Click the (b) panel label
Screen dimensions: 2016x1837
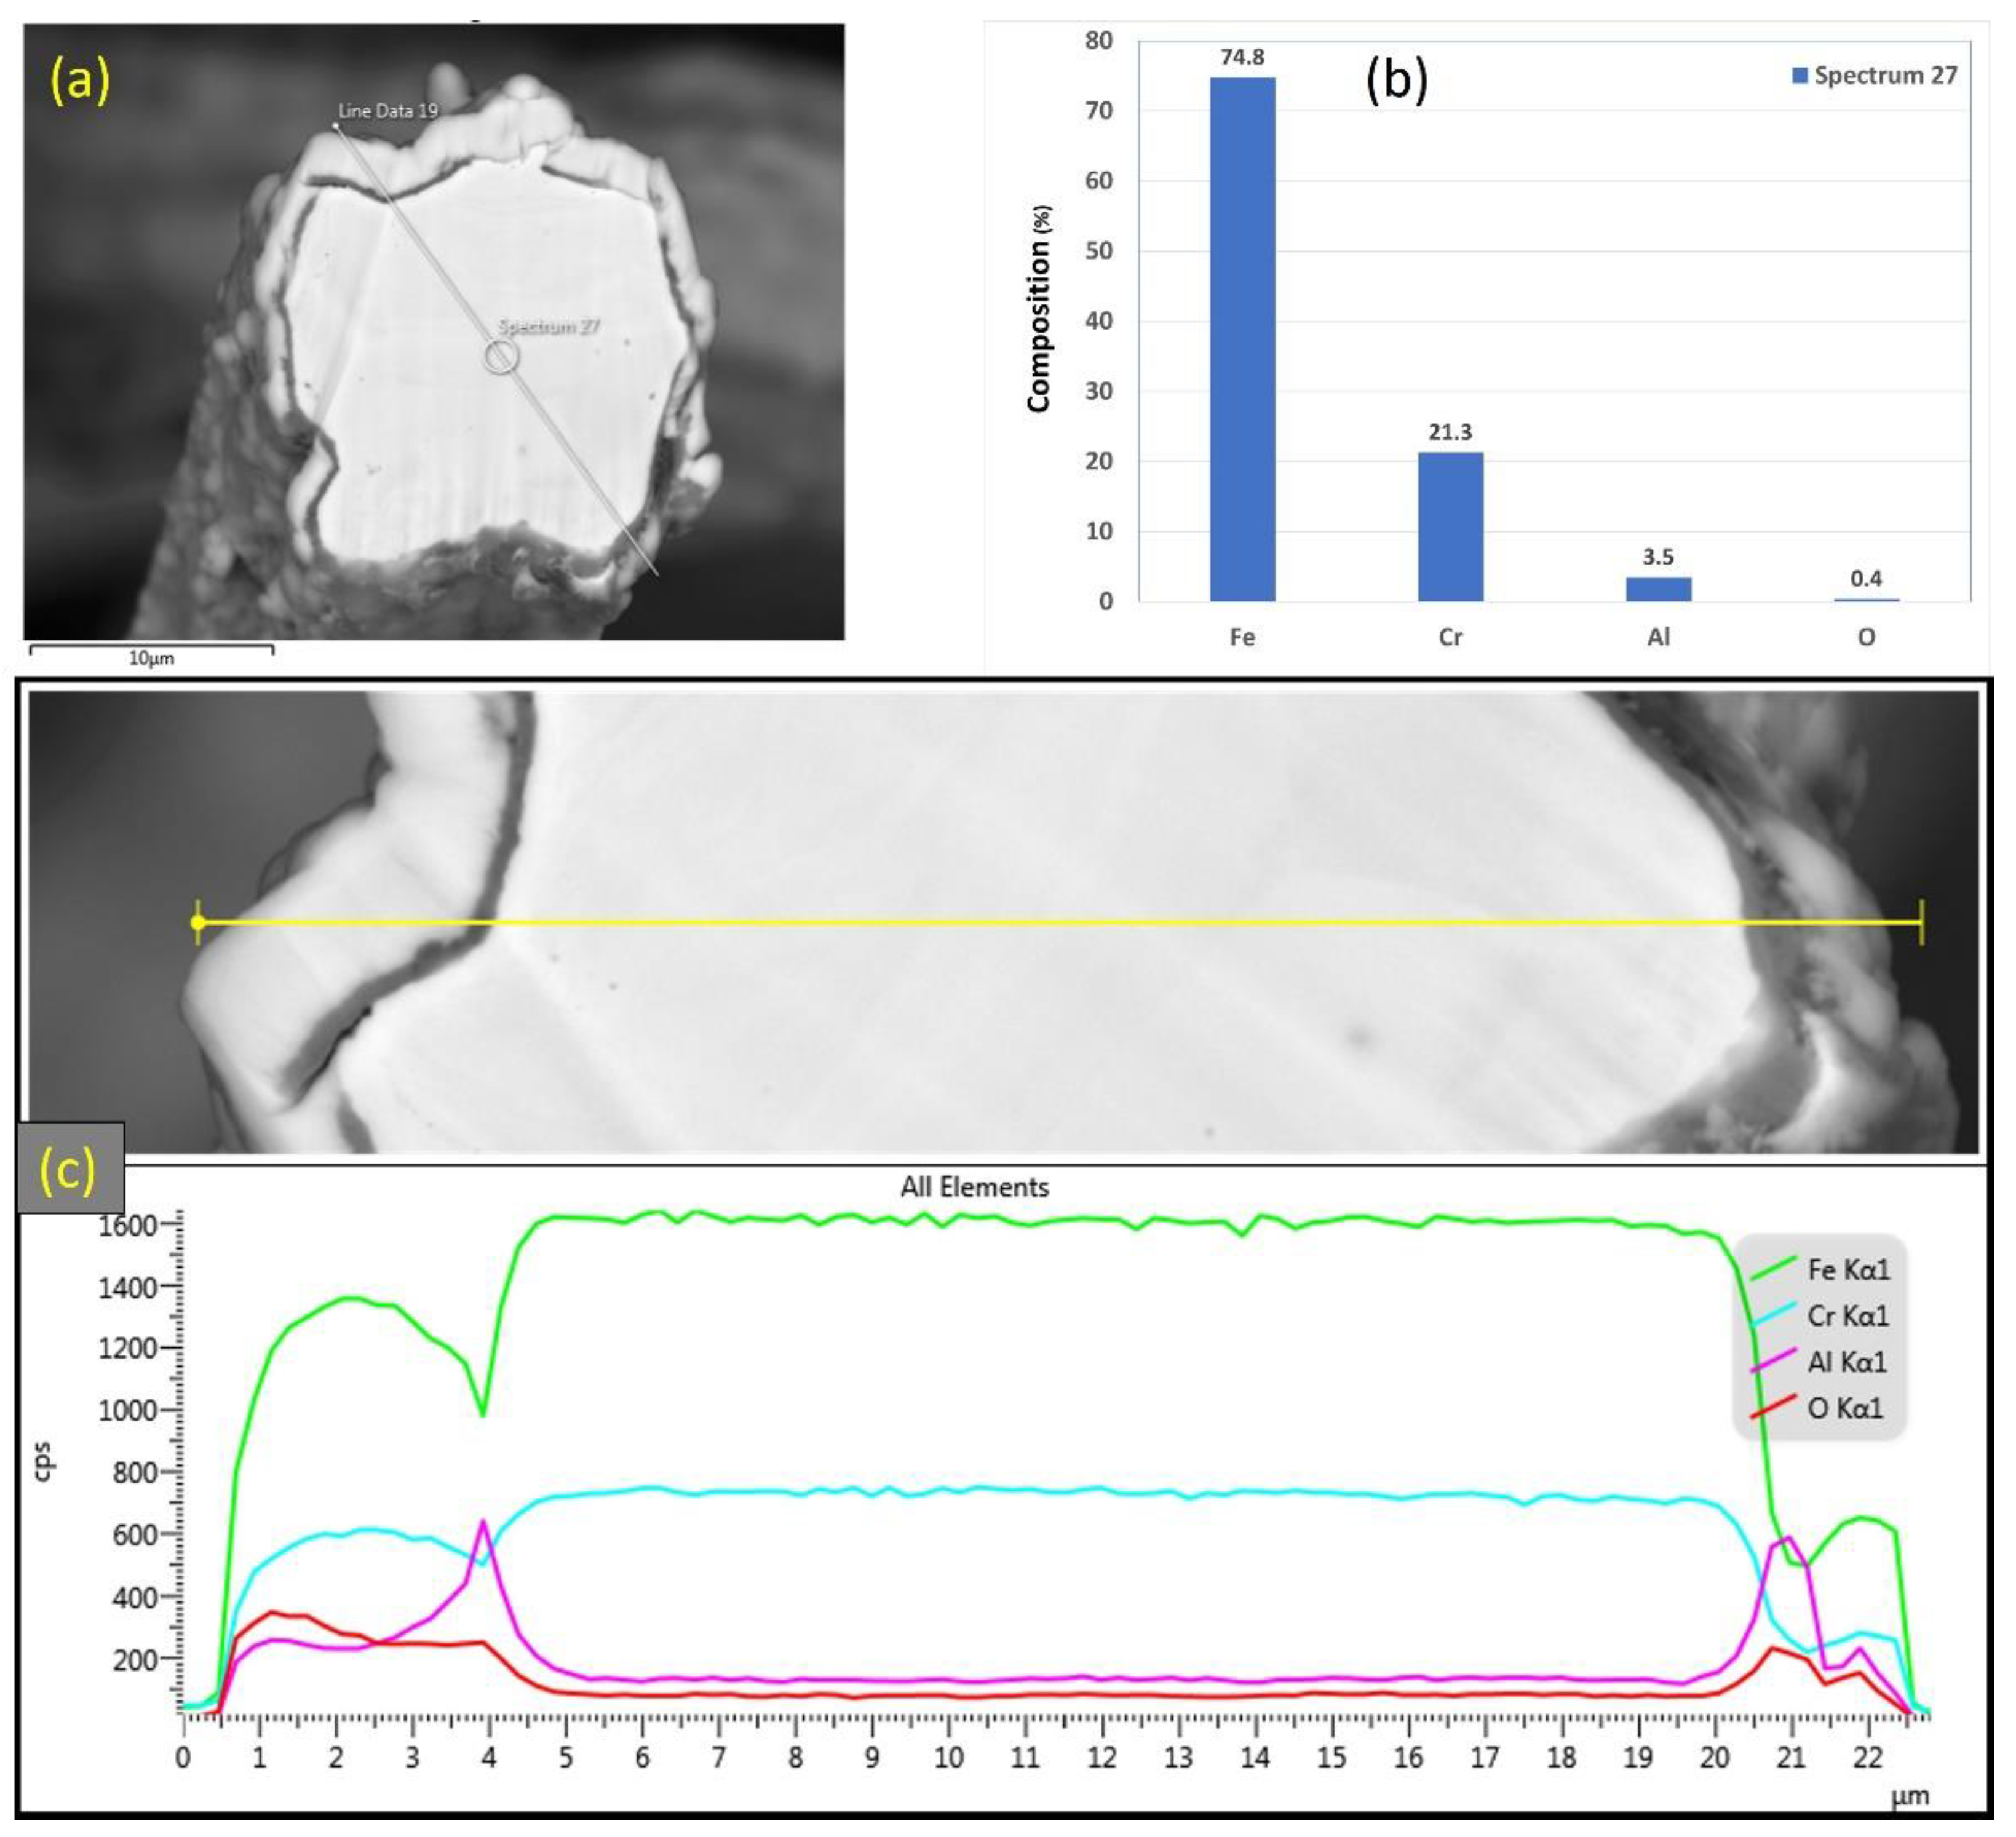(1396, 80)
